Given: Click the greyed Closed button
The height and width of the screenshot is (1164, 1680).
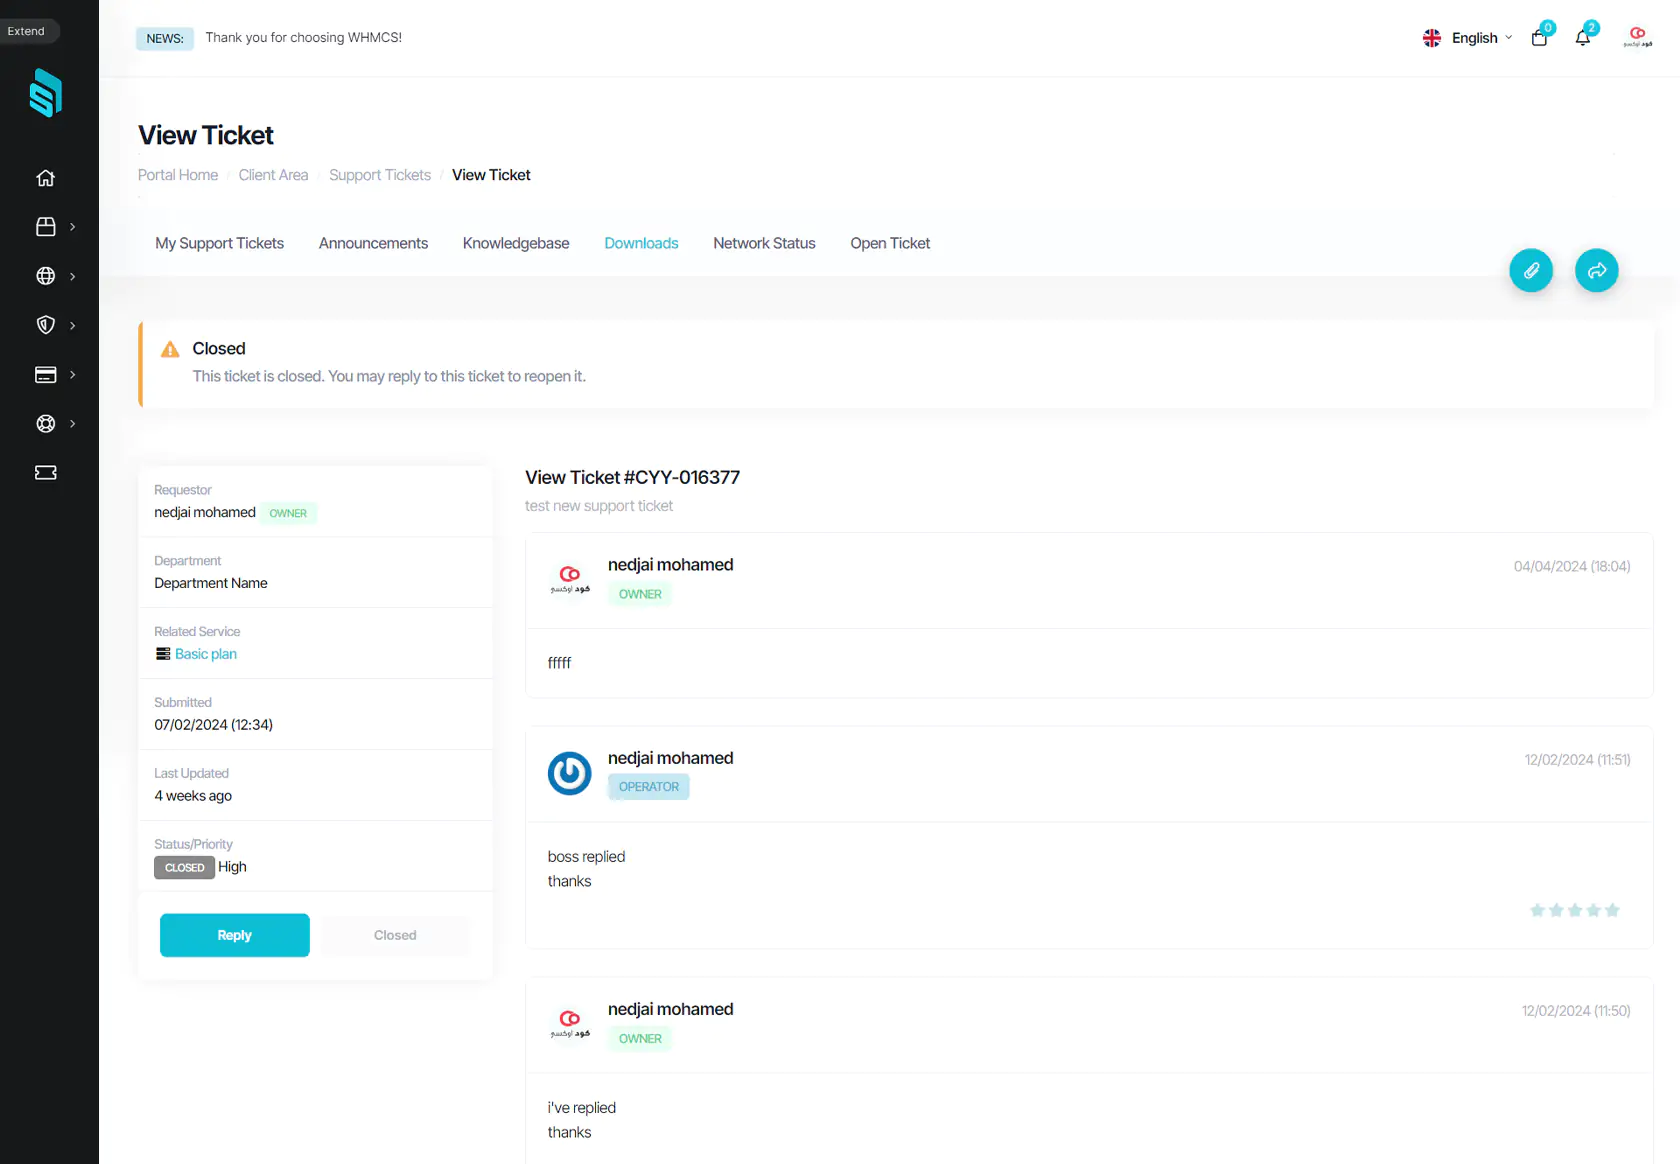Looking at the screenshot, I should (395, 935).
